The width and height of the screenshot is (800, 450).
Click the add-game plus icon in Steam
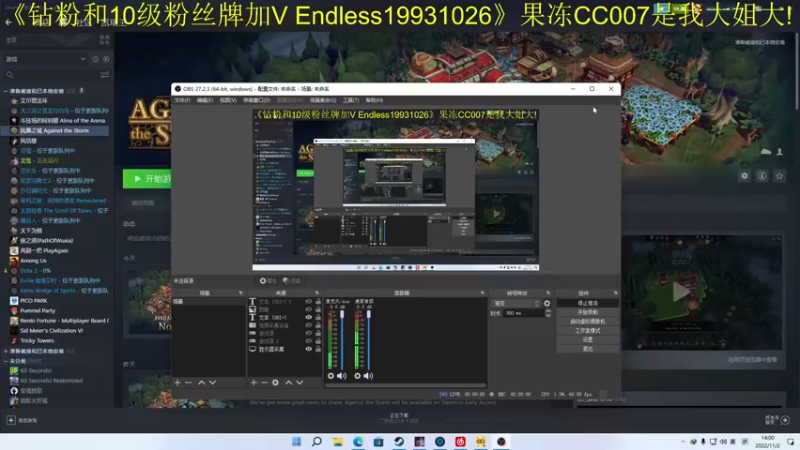point(11,420)
